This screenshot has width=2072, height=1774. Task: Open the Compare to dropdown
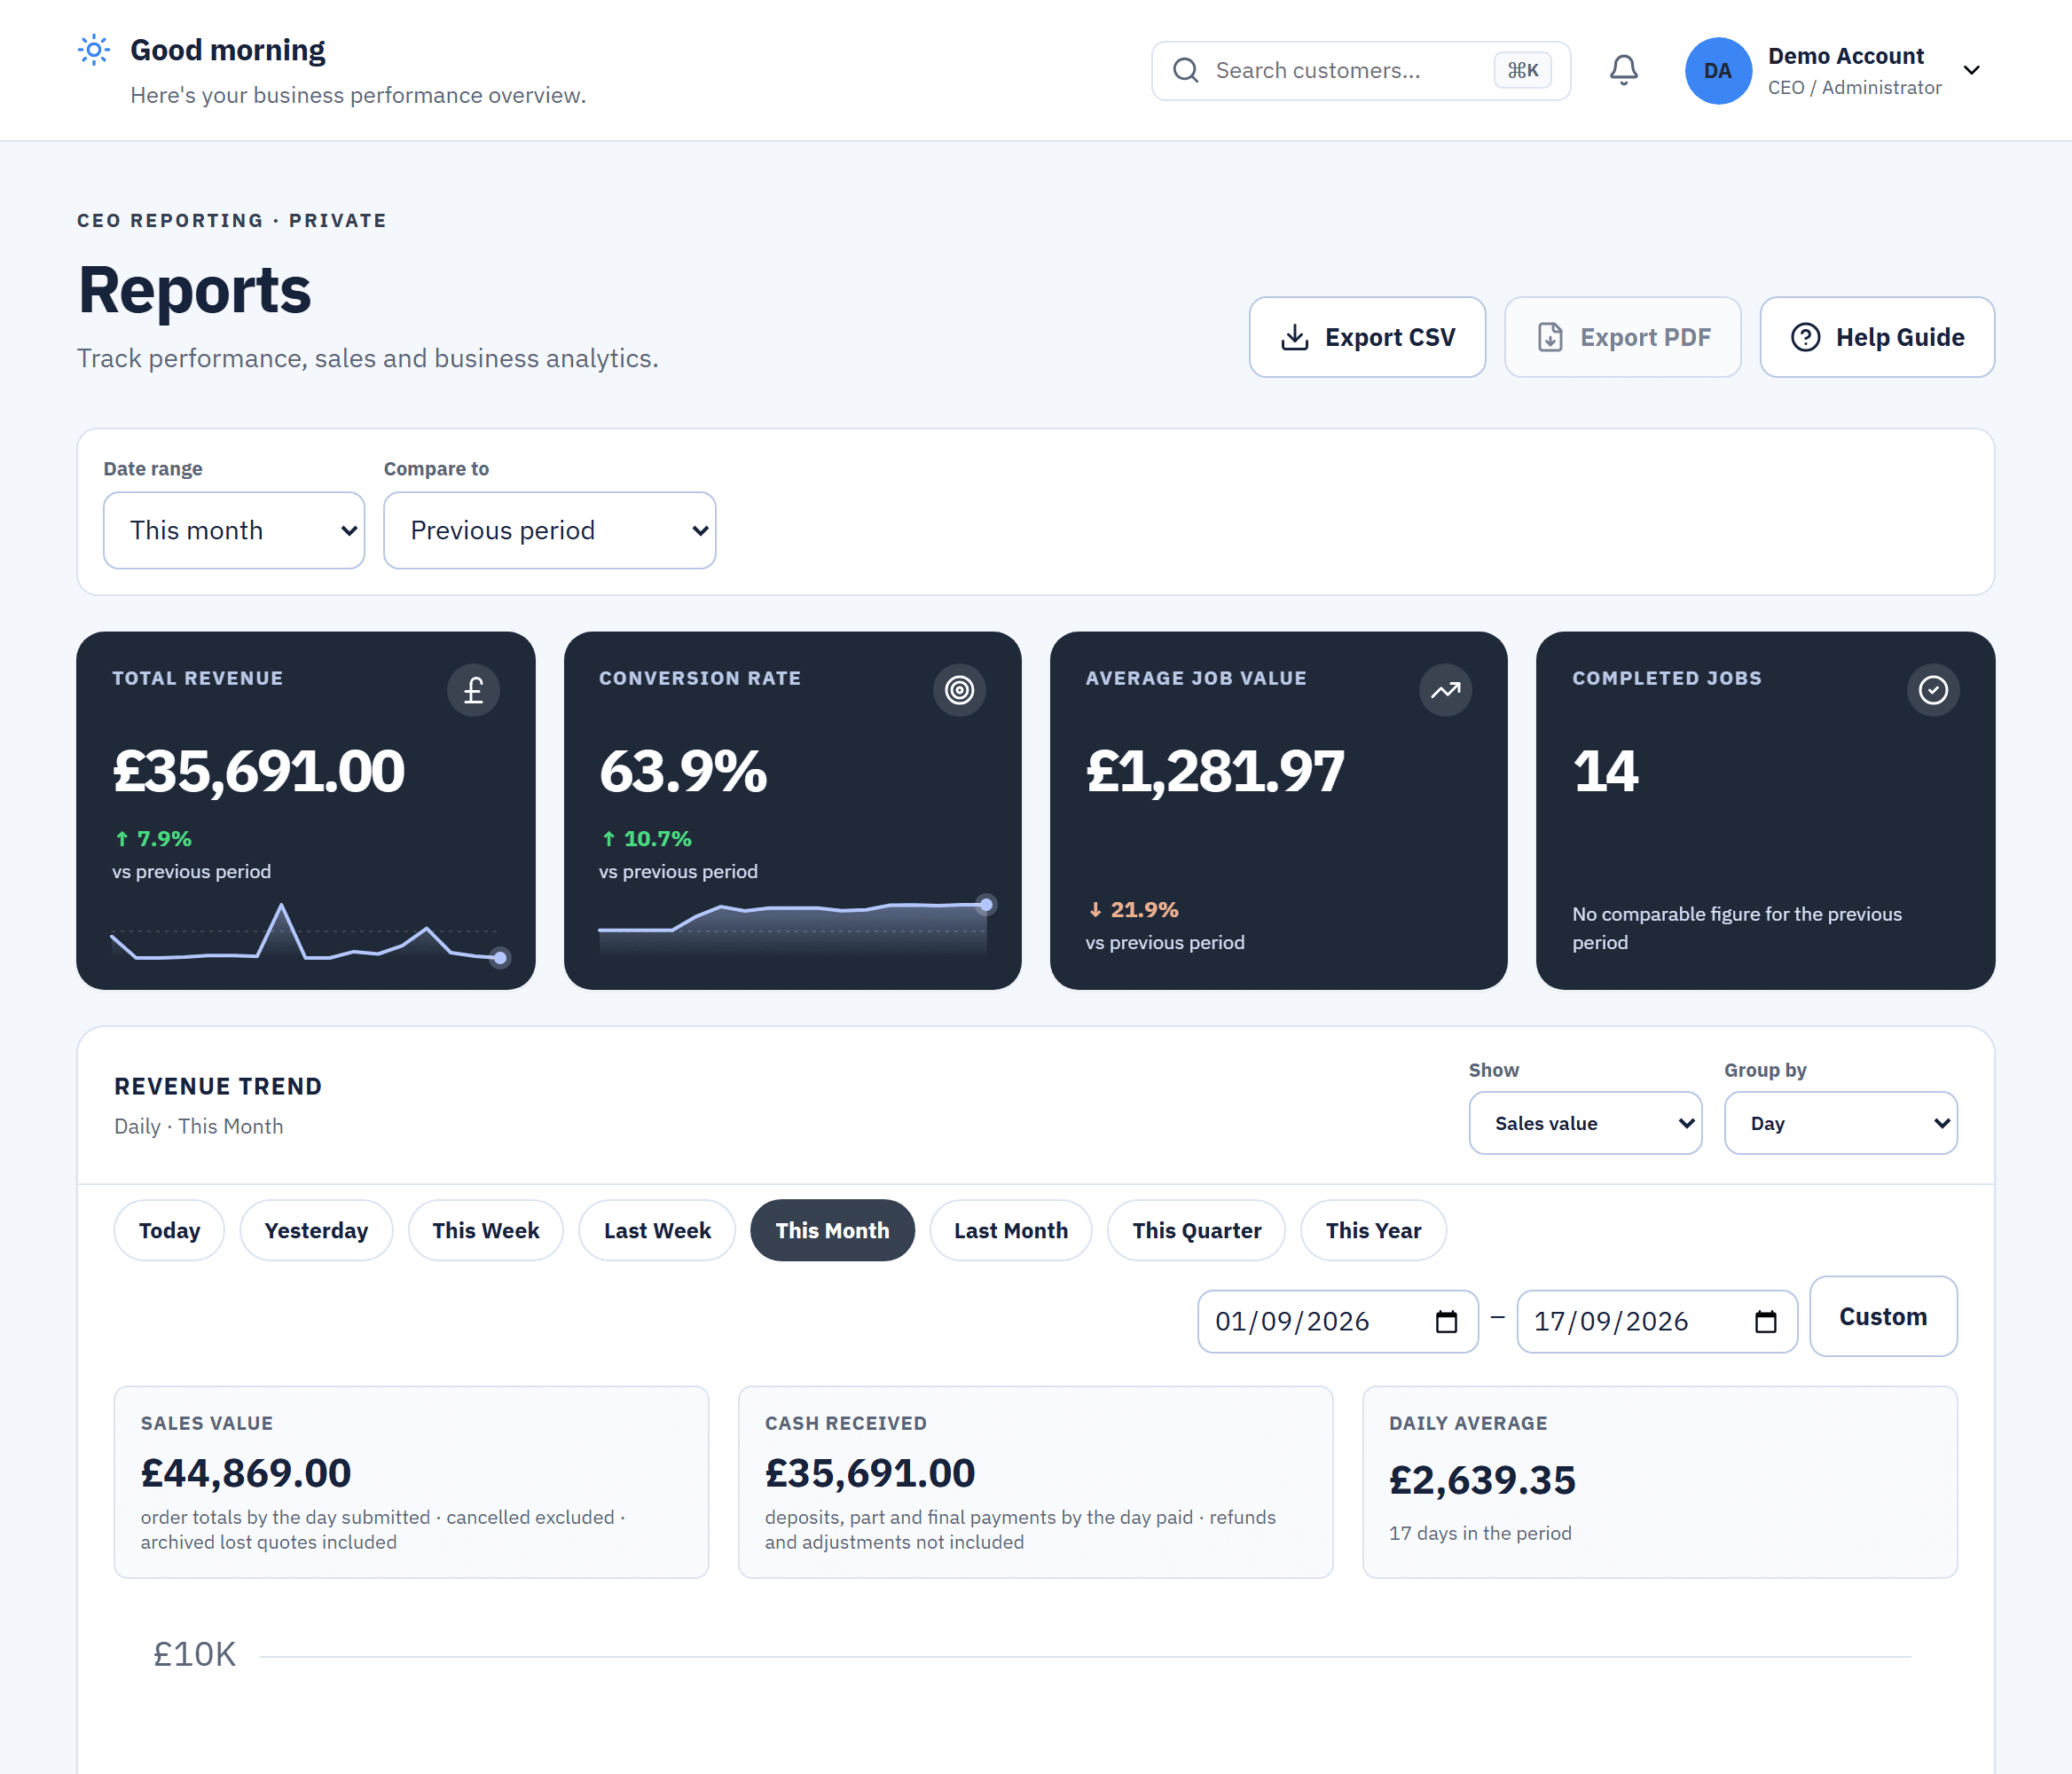pyautogui.click(x=549, y=530)
